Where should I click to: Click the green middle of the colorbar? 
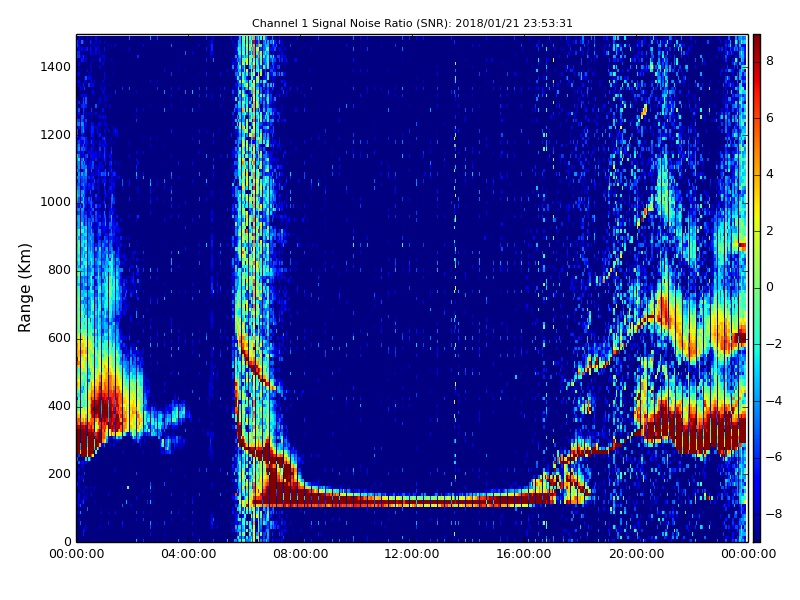(x=757, y=288)
